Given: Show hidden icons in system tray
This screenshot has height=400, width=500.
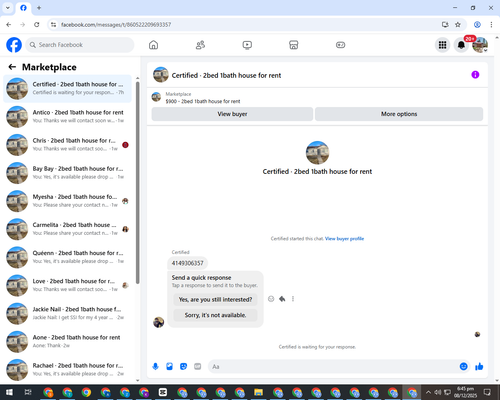Looking at the screenshot, I should (428, 392).
